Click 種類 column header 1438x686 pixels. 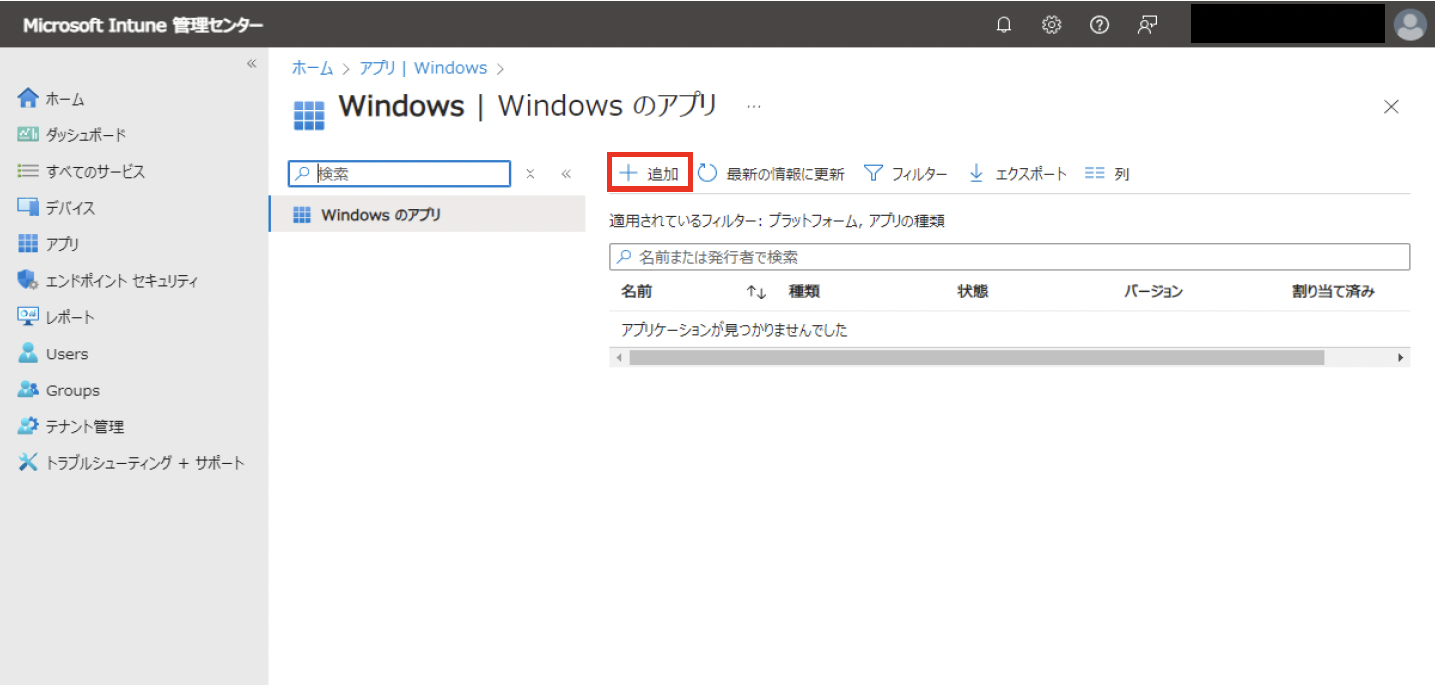804,292
